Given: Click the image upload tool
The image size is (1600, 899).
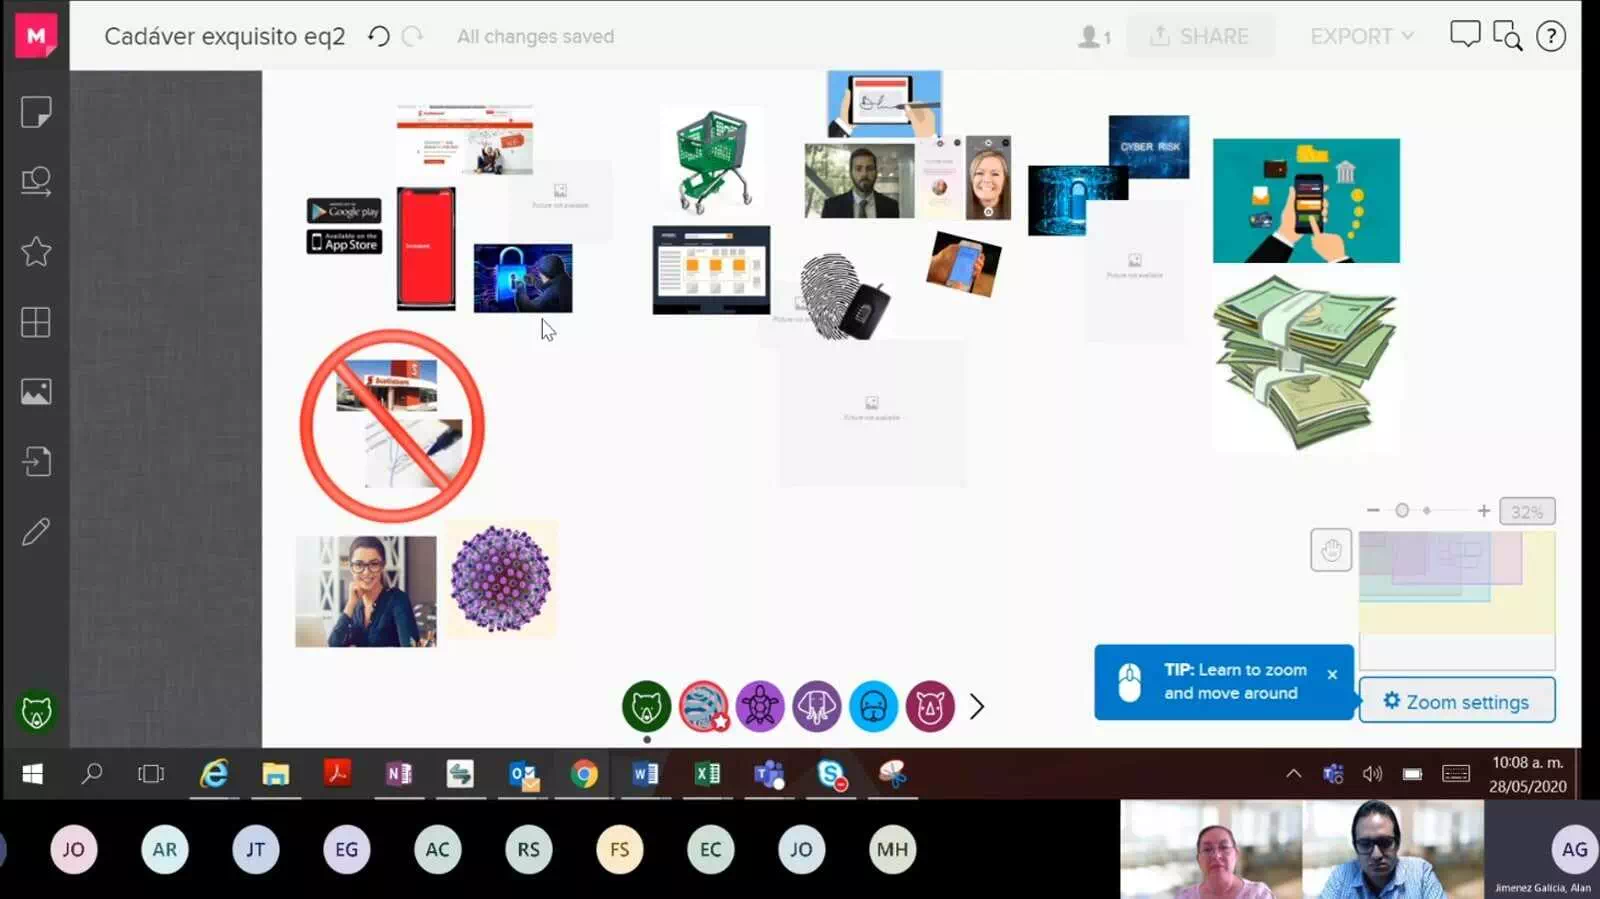Looking at the screenshot, I should [x=36, y=392].
